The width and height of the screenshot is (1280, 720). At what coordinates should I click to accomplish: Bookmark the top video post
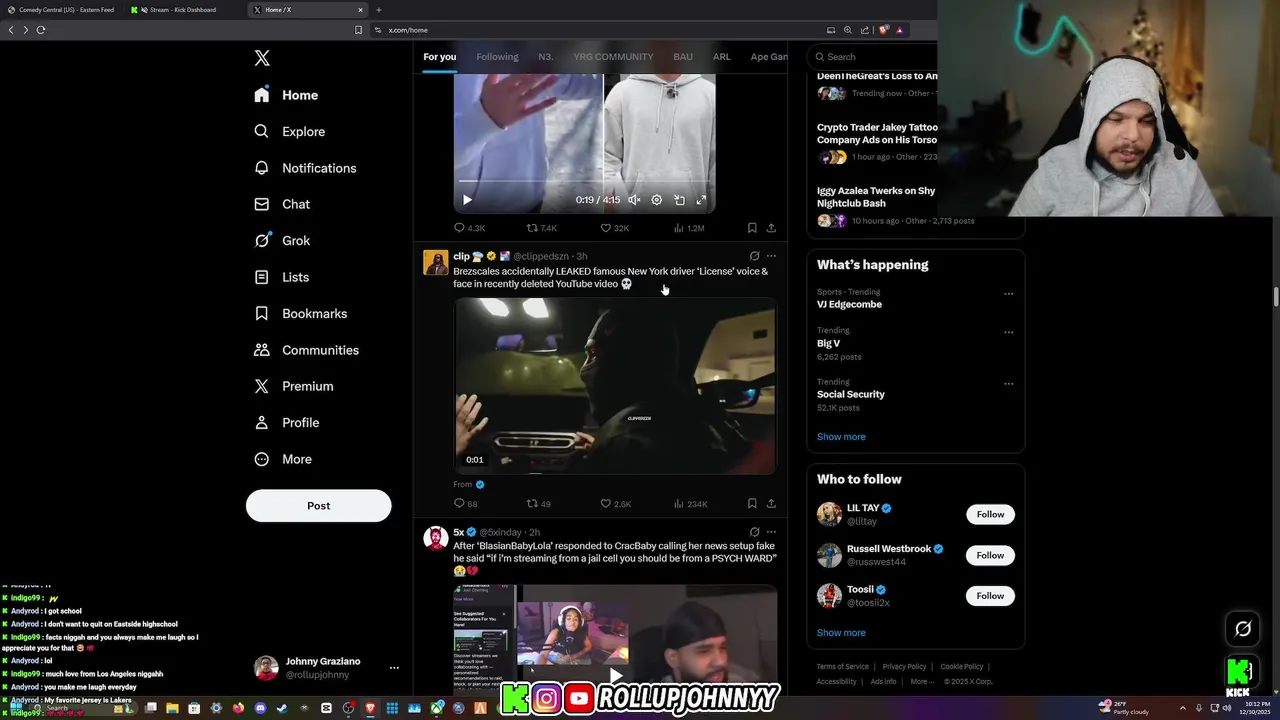tap(752, 228)
